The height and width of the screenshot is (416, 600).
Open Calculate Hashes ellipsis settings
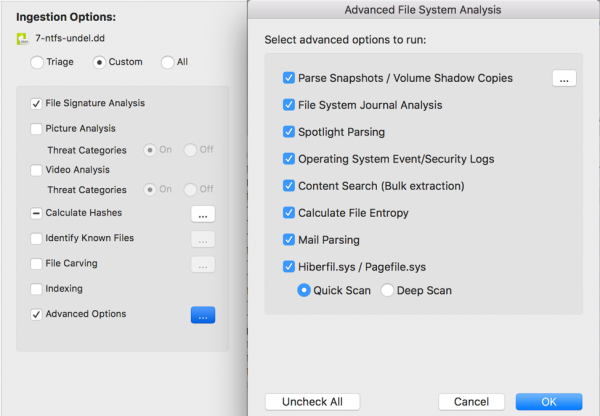click(x=203, y=213)
